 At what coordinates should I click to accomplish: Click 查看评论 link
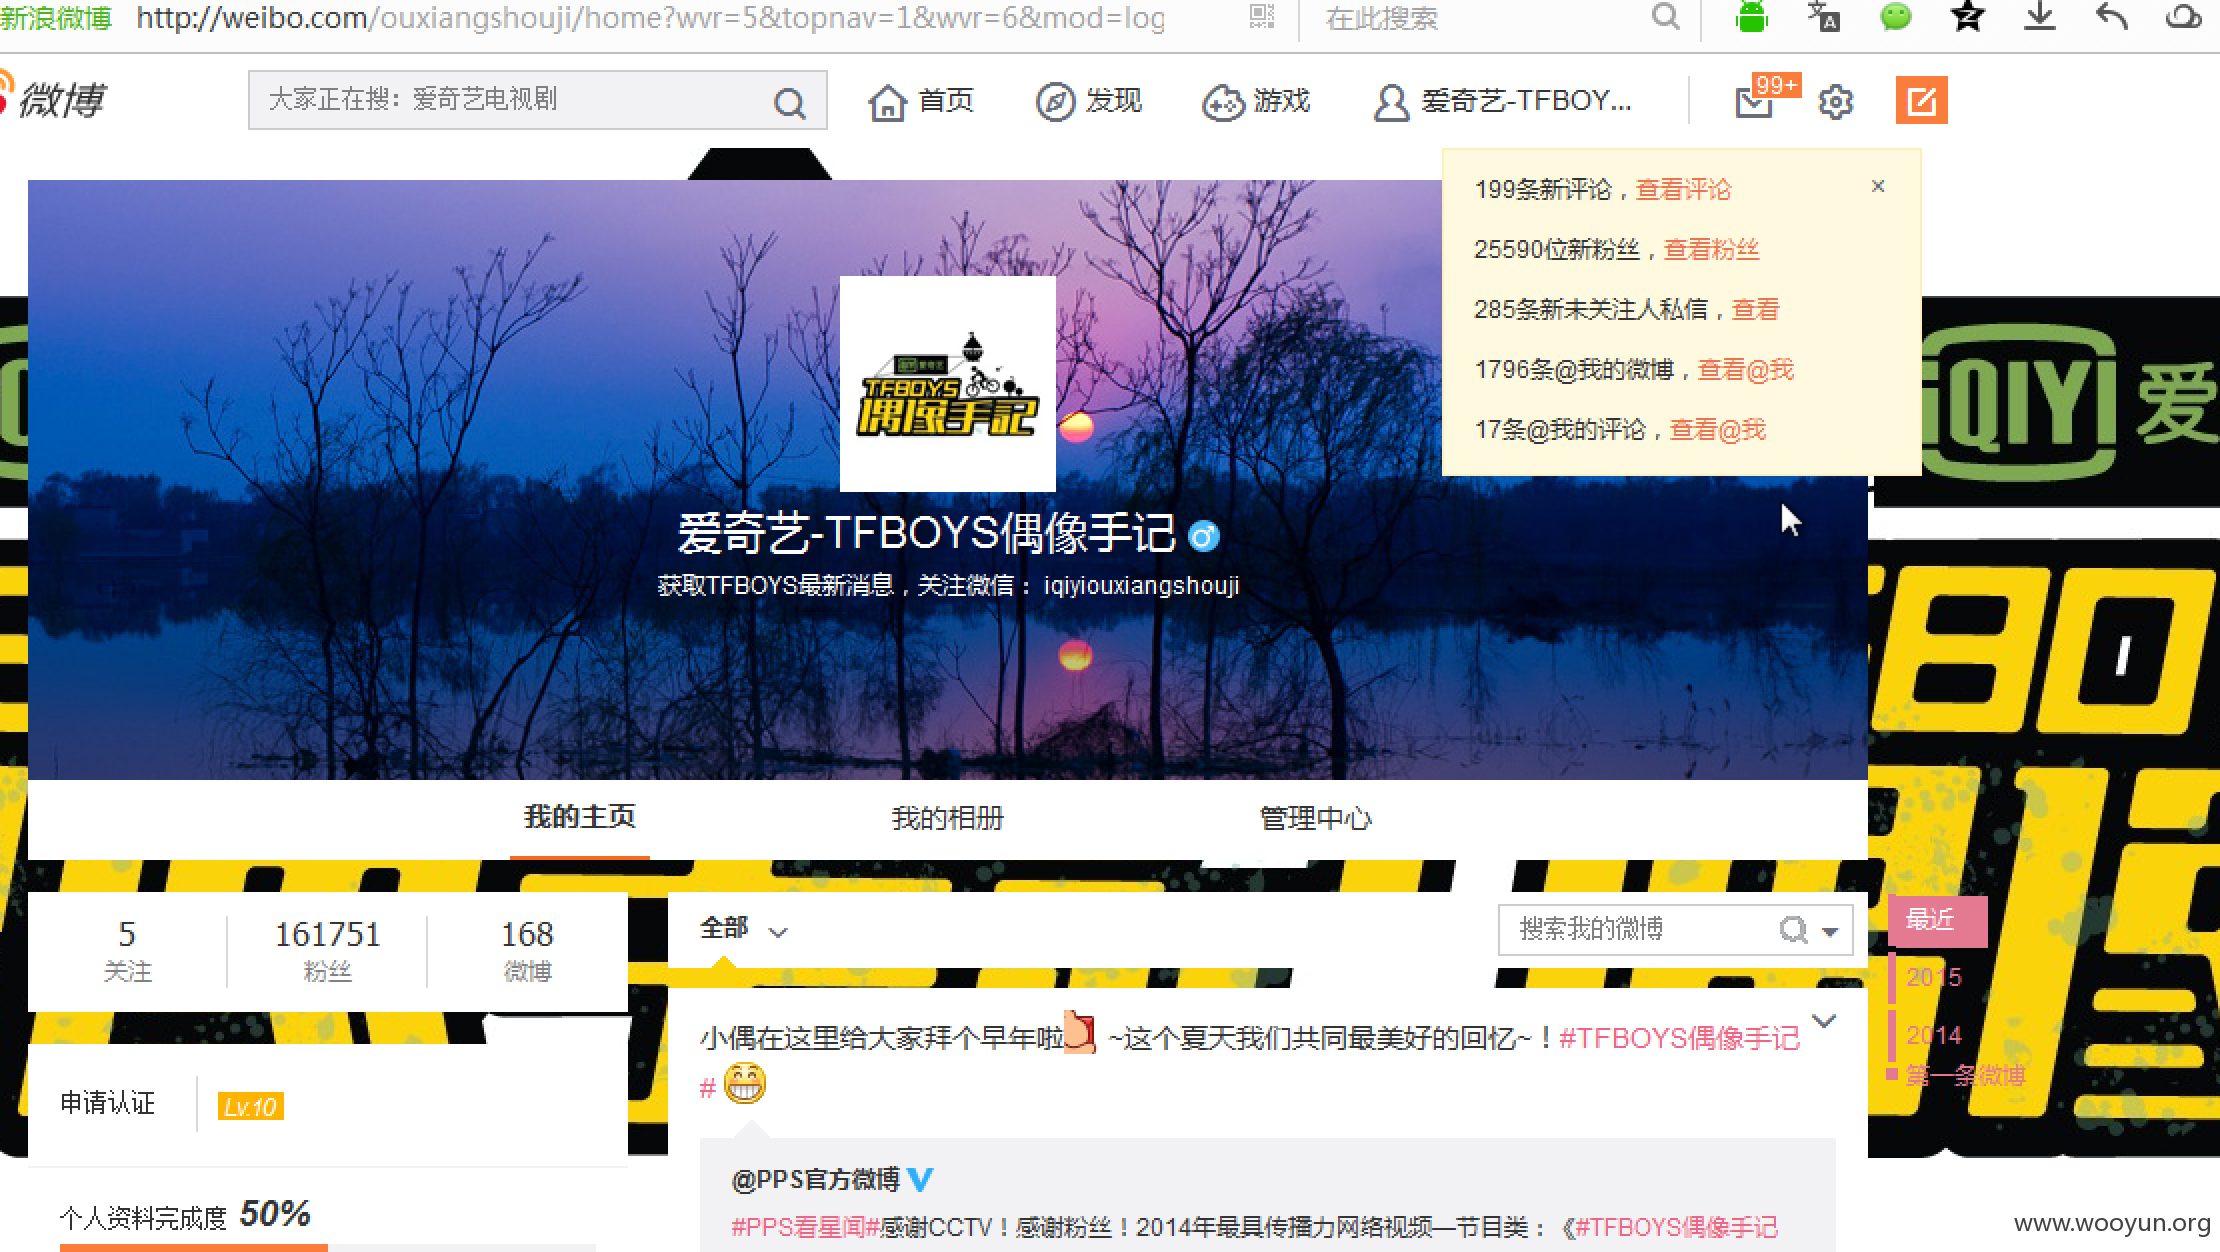(1683, 190)
